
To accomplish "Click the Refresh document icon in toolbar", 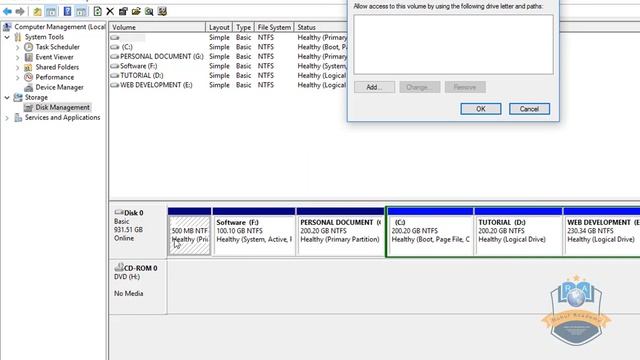I will pos(98,11).
